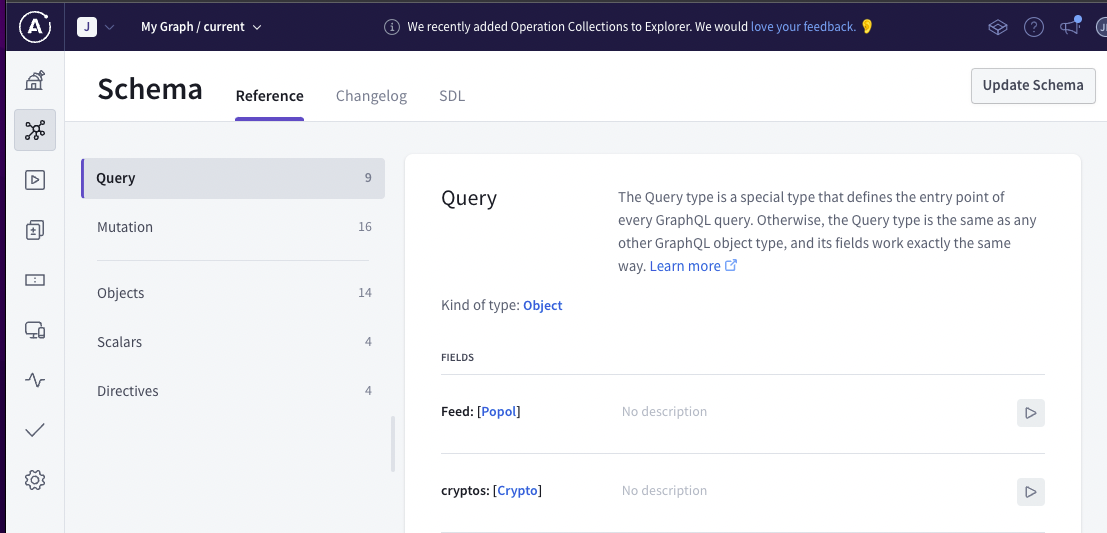
Task: Open the Learn more link
Action: pos(685,266)
